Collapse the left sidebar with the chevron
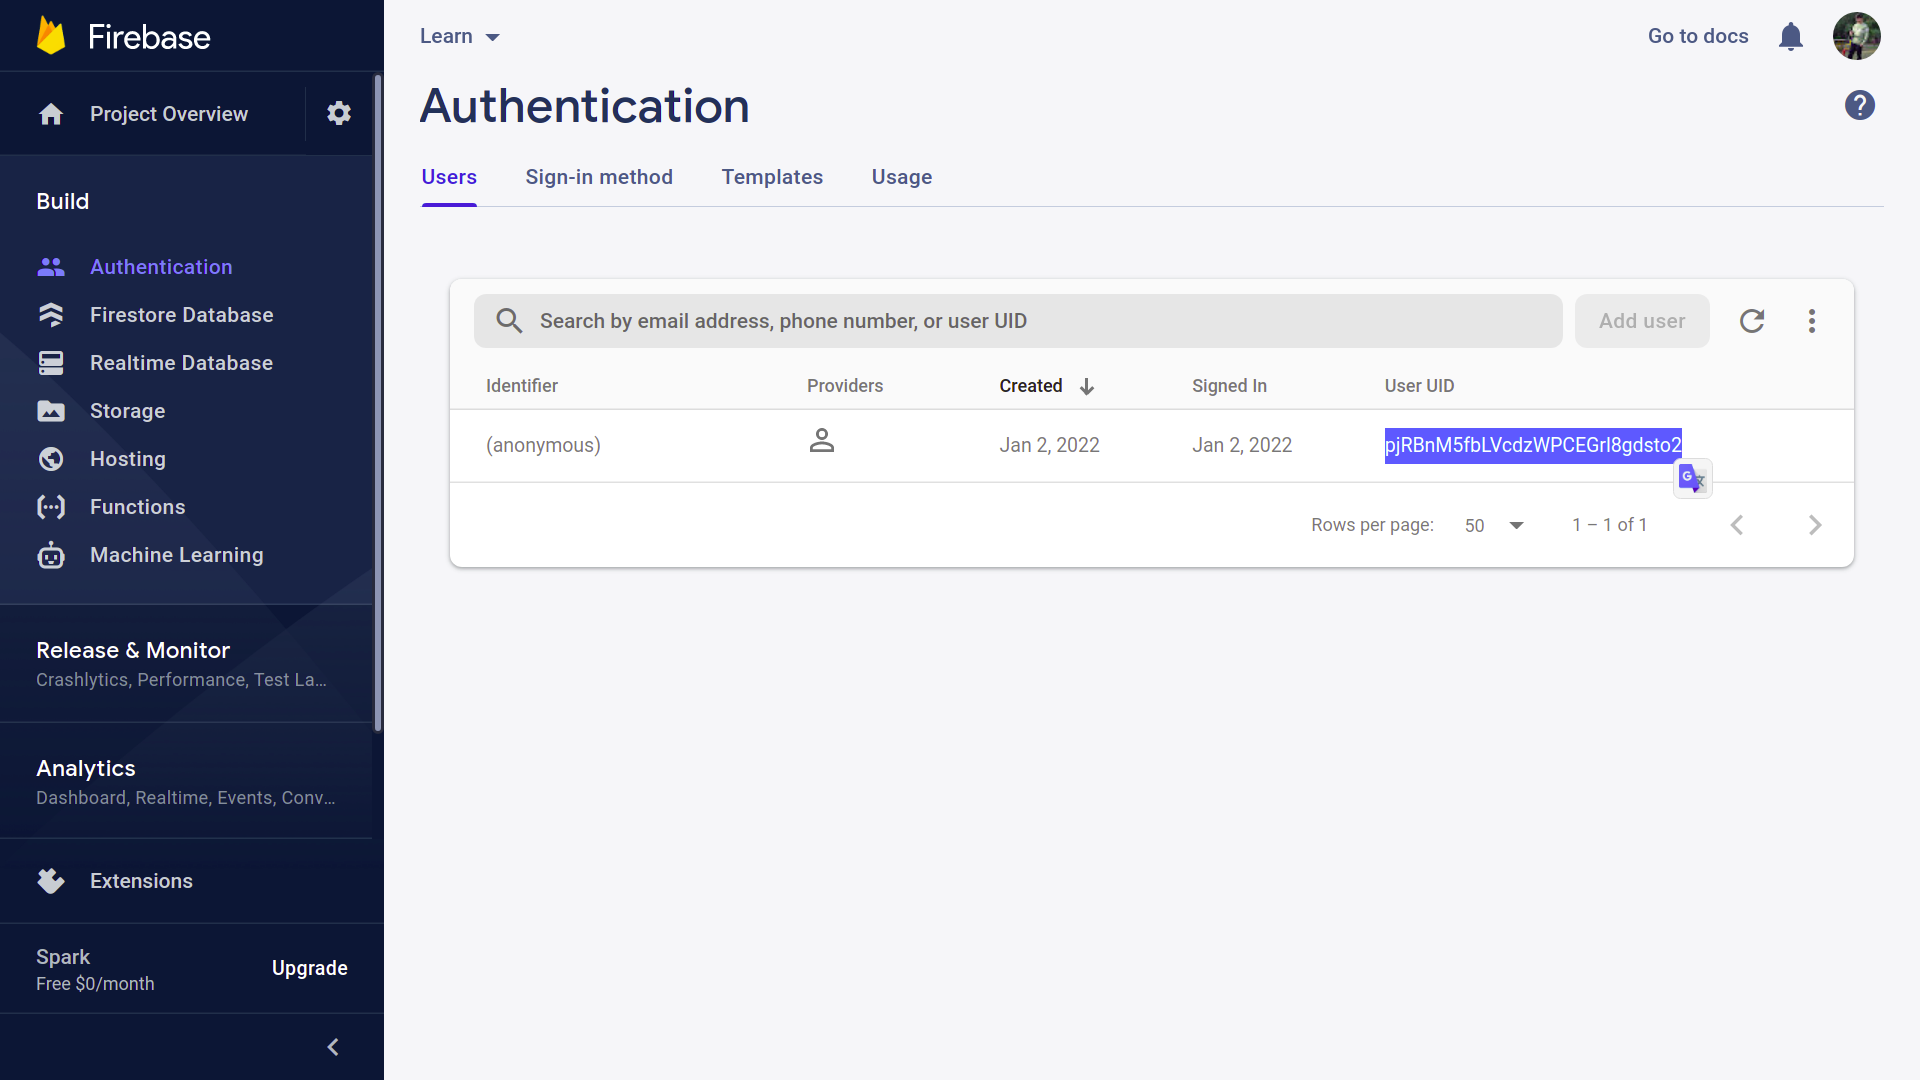1920x1080 pixels. pyautogui.click(x=333, y=1047)
